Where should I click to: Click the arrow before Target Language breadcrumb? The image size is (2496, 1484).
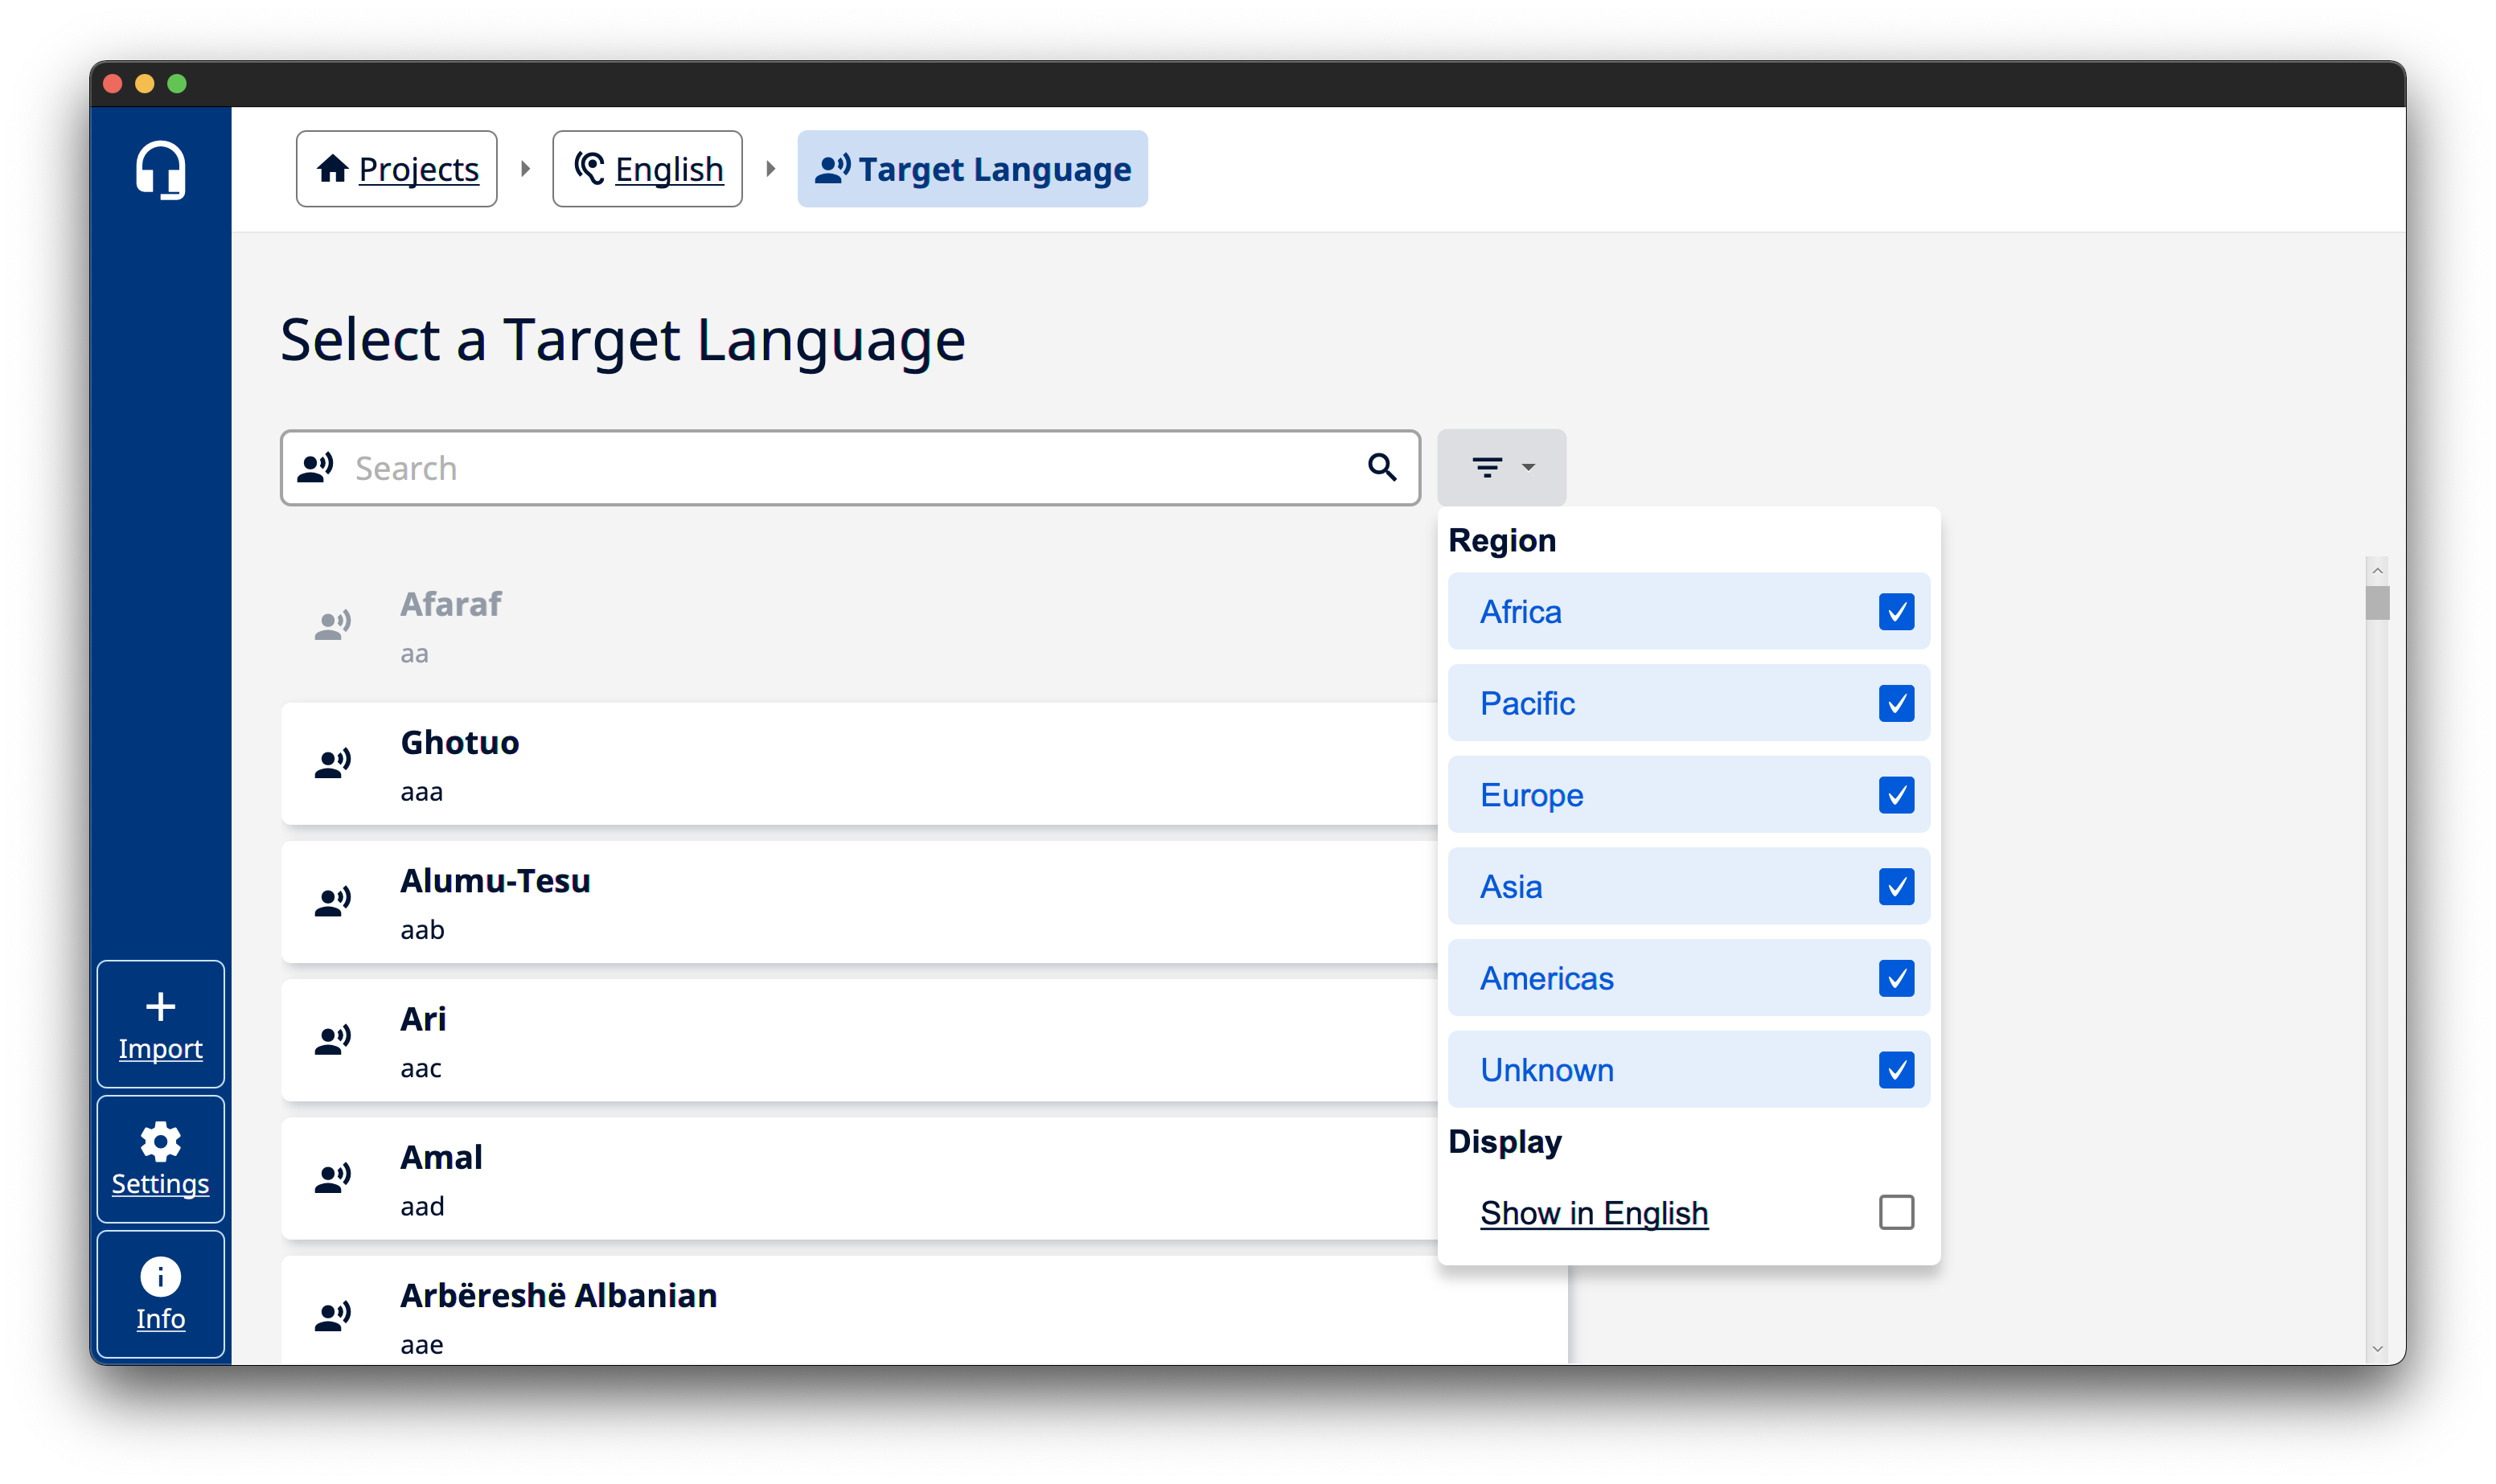tap(770, 169)
